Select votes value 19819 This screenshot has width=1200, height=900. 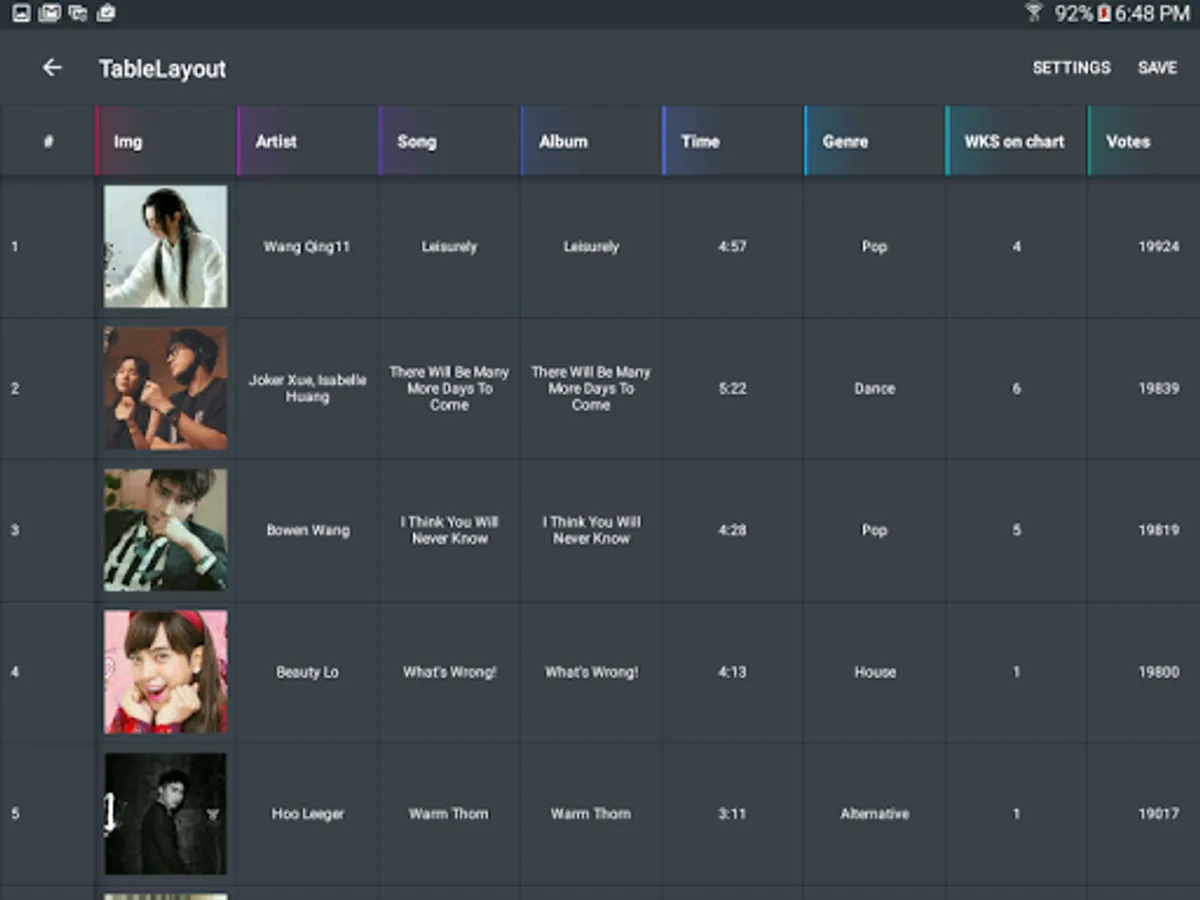(1158, 530)
